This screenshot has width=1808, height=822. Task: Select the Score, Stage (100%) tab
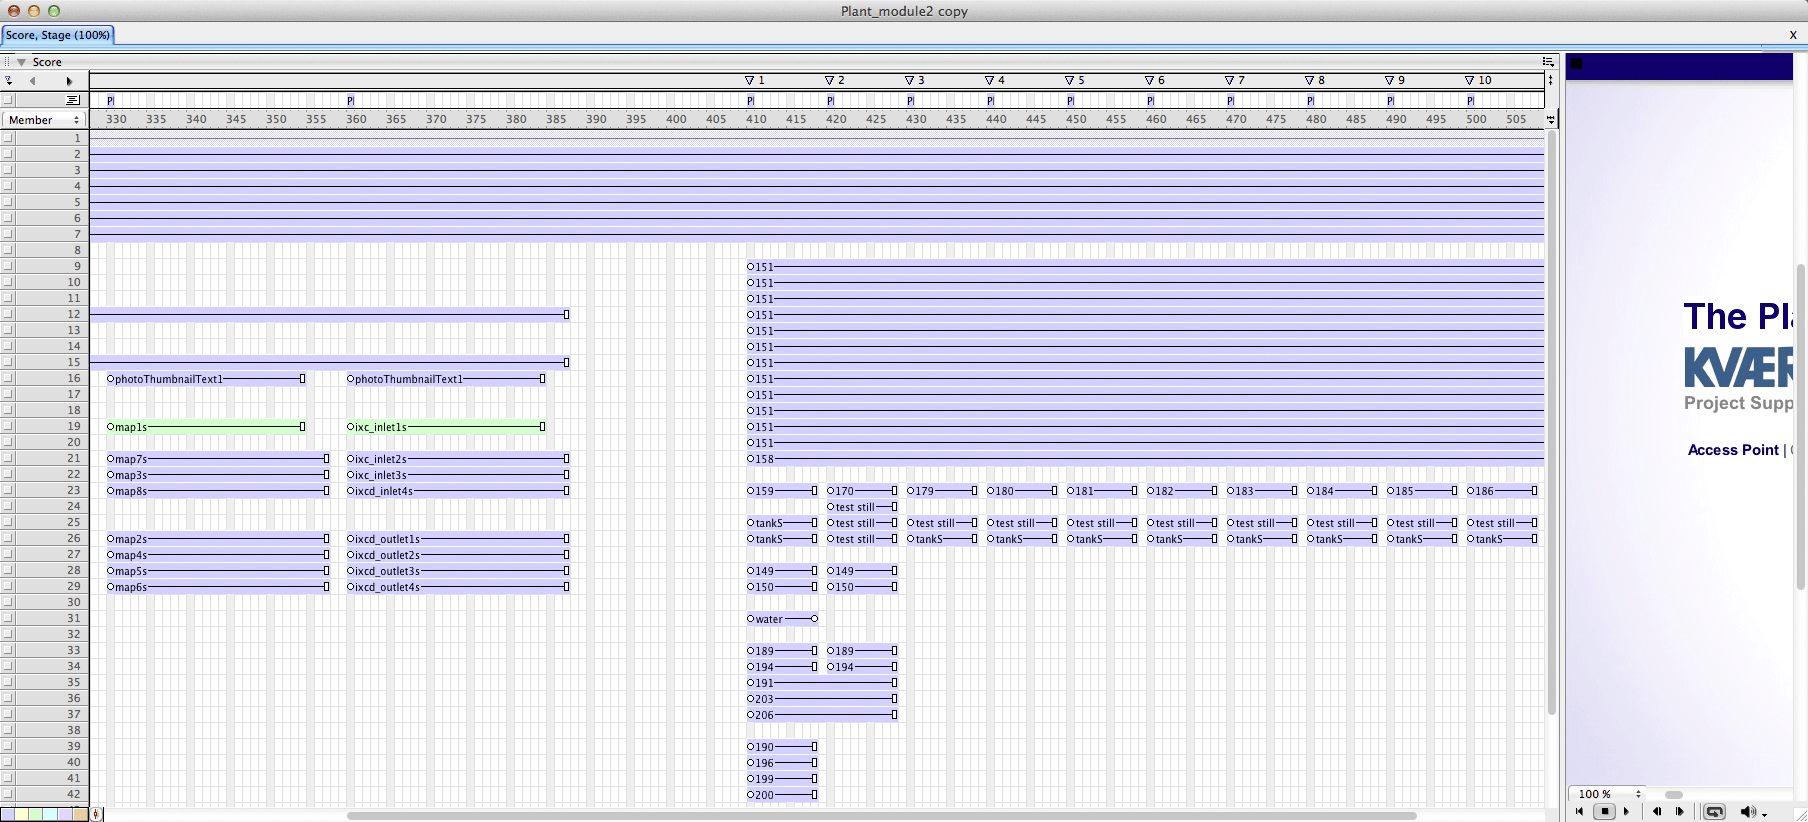(58, 35)
